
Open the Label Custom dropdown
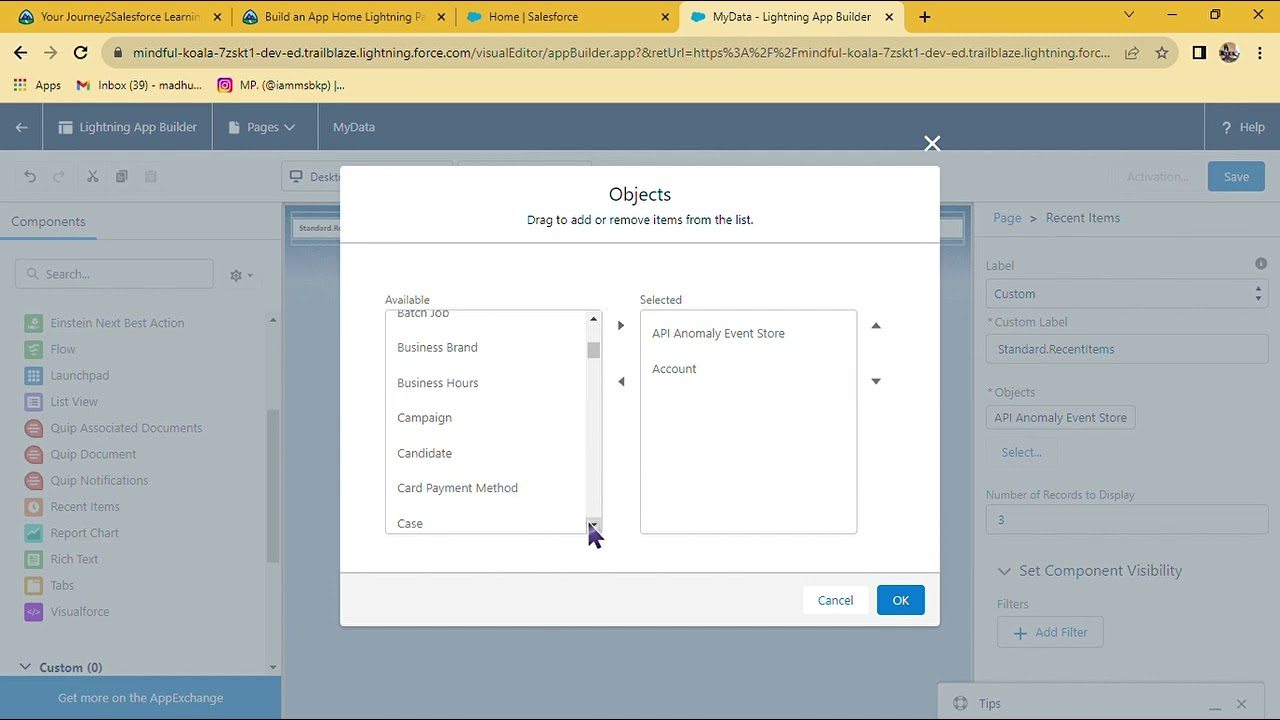(1127, 294)
